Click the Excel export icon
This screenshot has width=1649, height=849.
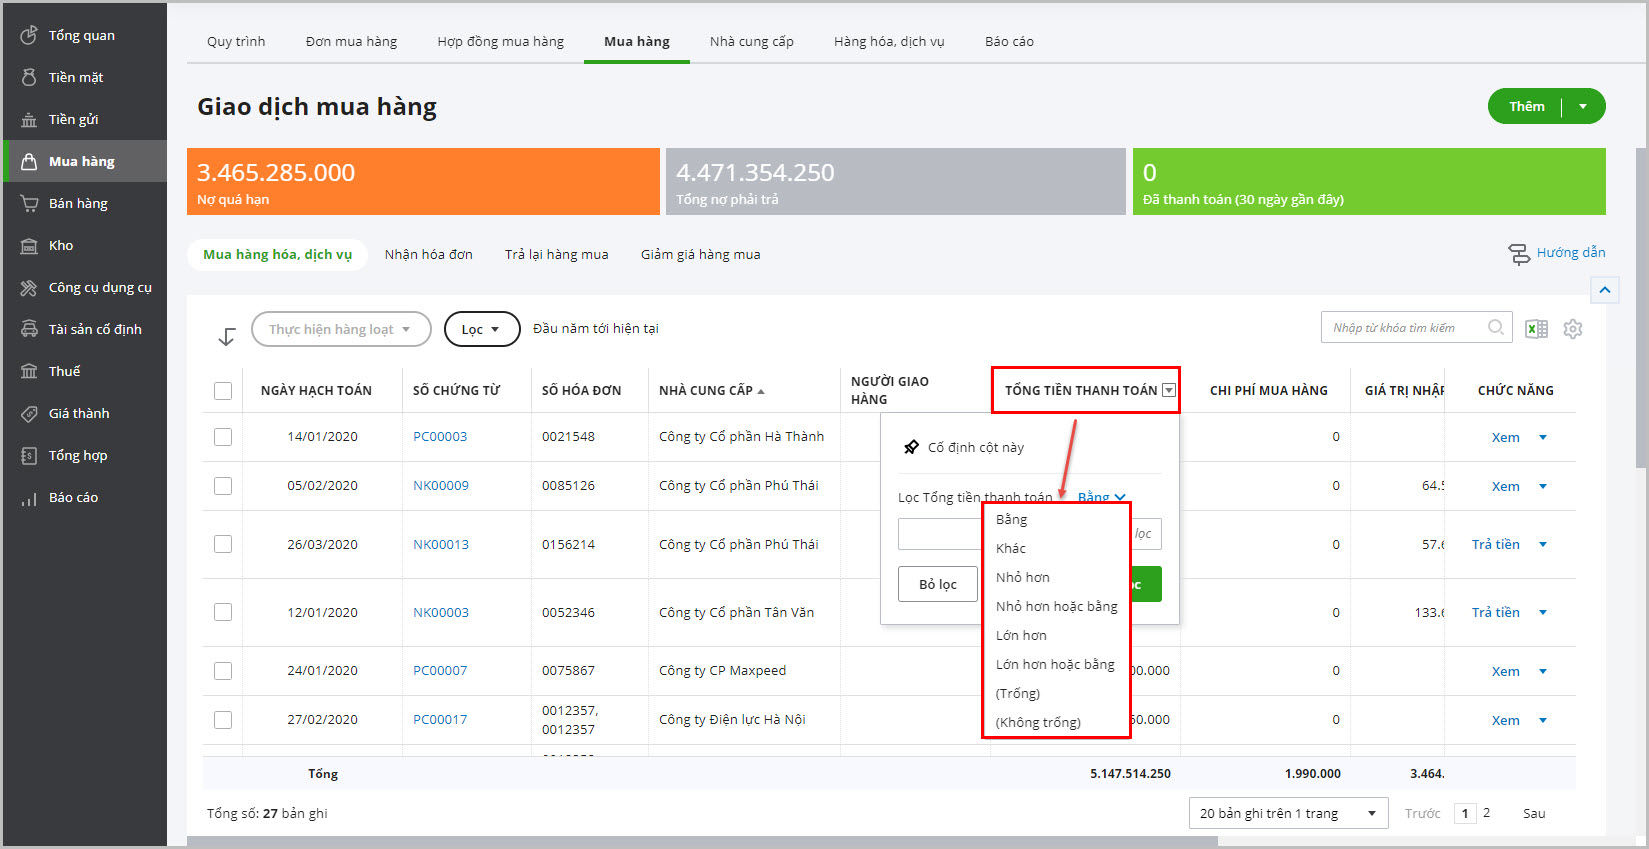[1536, 329]
